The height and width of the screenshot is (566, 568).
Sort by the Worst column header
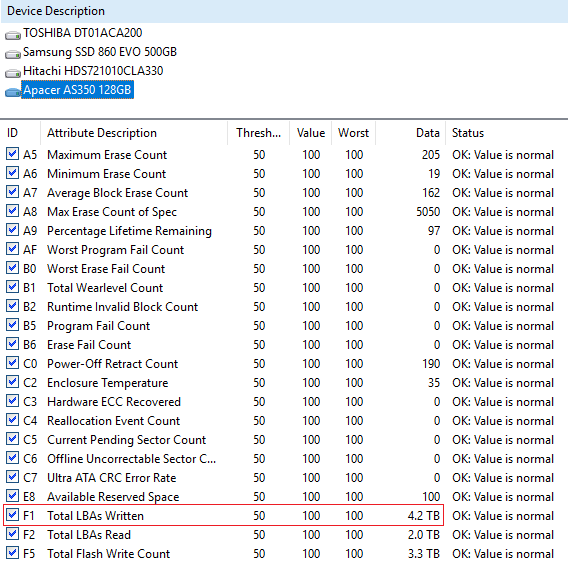click(353, 133)
